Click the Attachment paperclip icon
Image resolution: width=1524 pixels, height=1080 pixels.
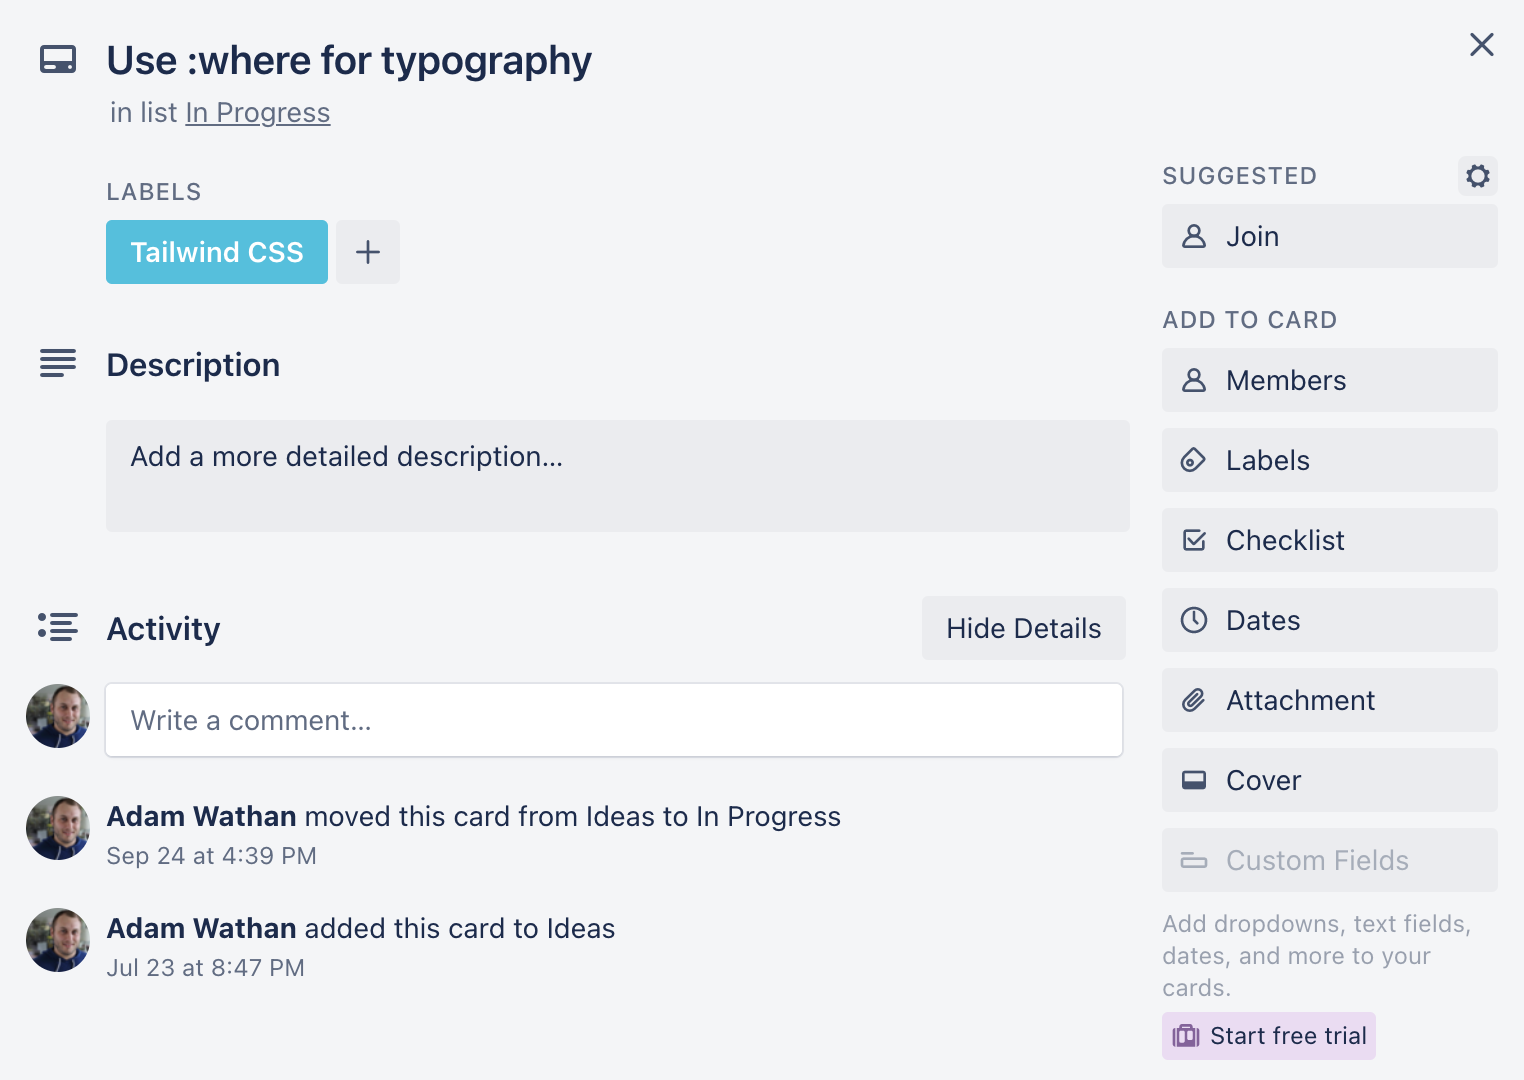click(x=1193, y=700)
